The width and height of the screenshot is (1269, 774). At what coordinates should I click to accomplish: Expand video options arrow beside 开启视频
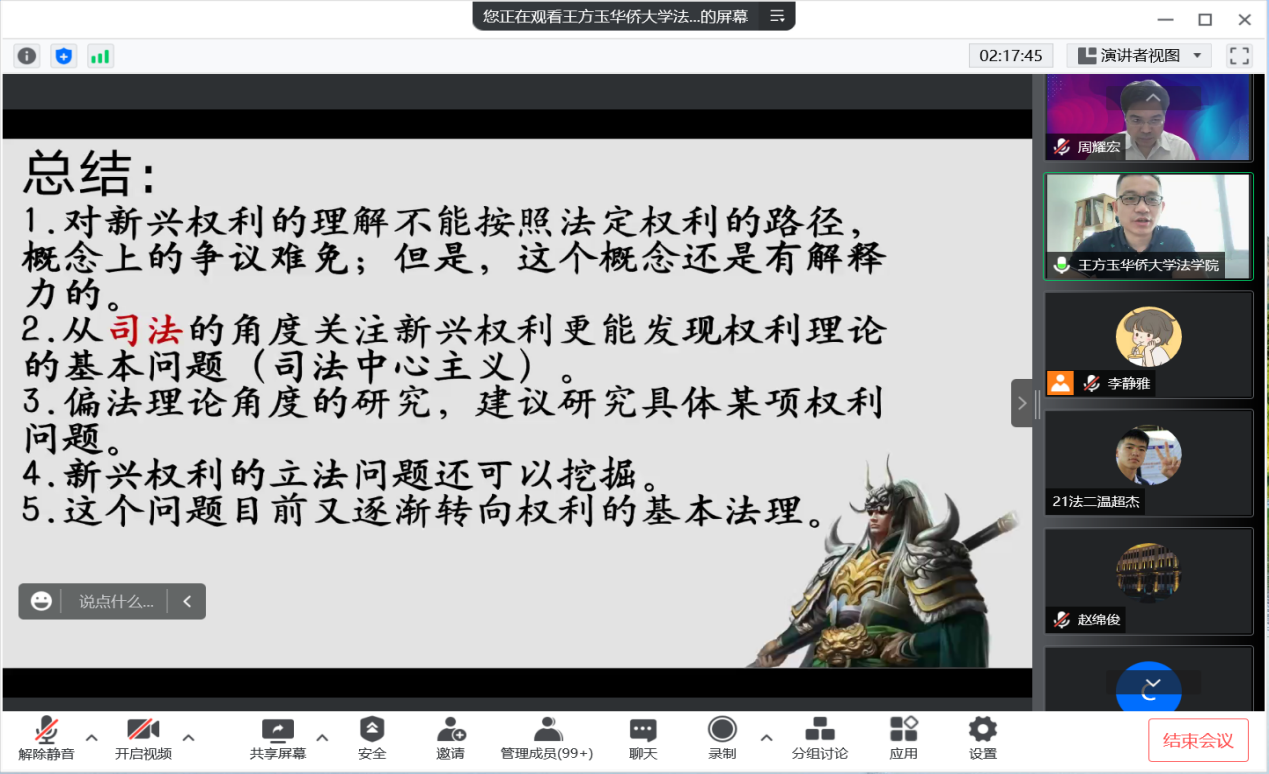tap(188, 738)
